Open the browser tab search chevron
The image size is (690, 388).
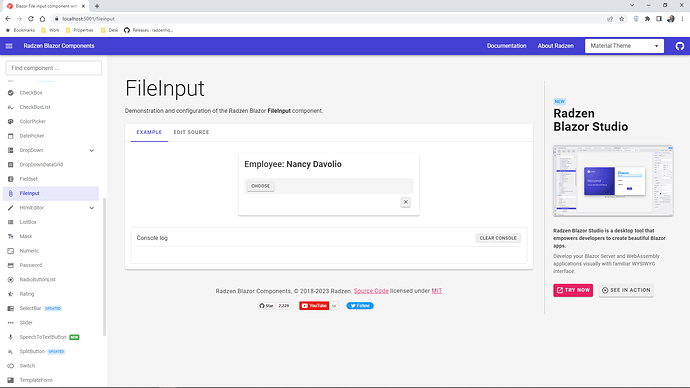coord(632,6)
